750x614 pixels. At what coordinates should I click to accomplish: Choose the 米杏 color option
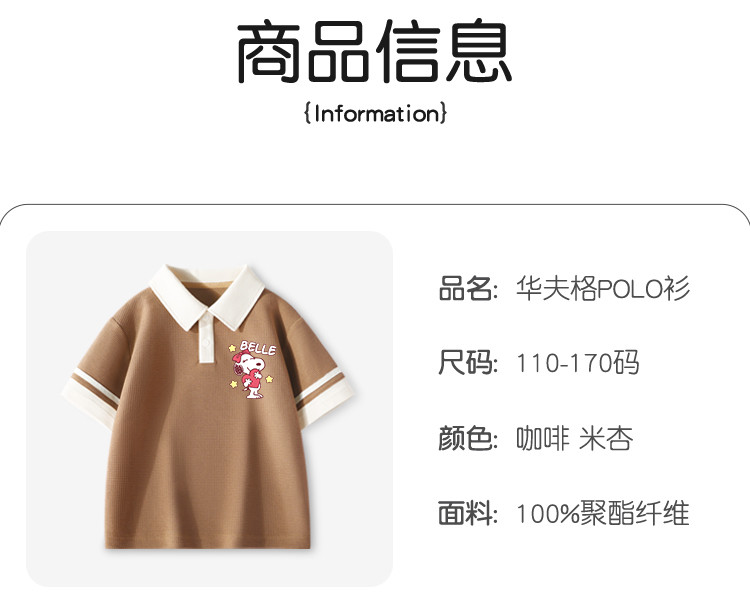coord(606,438)
